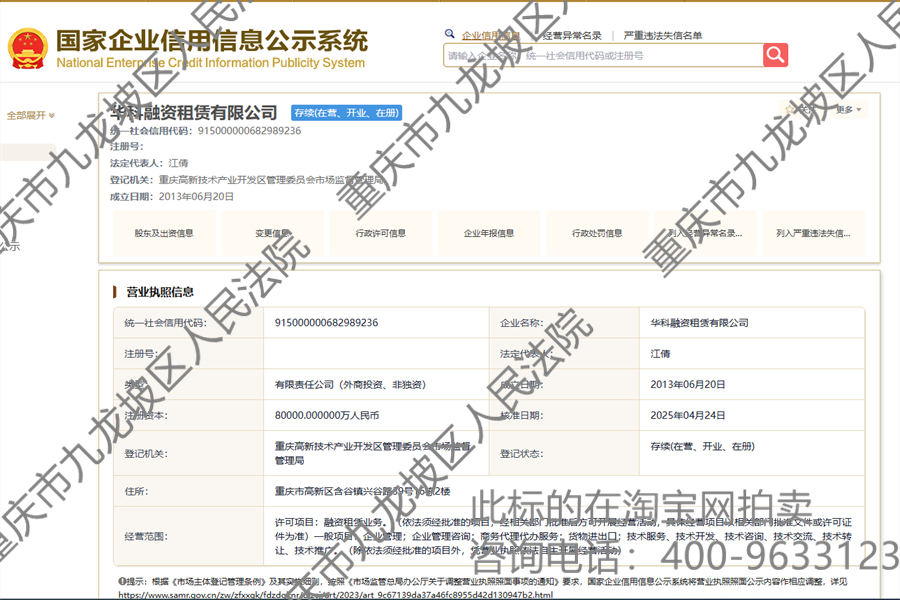Select the 经营异常名录 search tab

tap(572, 36)
